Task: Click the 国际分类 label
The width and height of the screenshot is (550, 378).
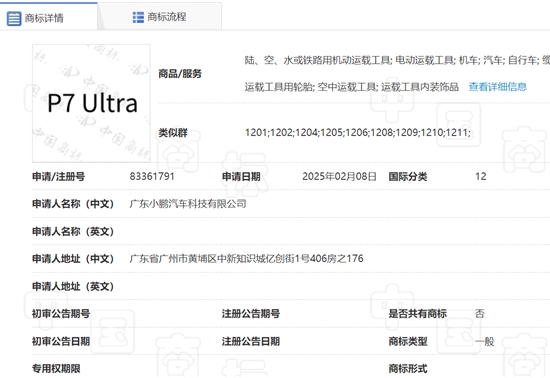Action: pyautogui.click(x=408, y=176)
